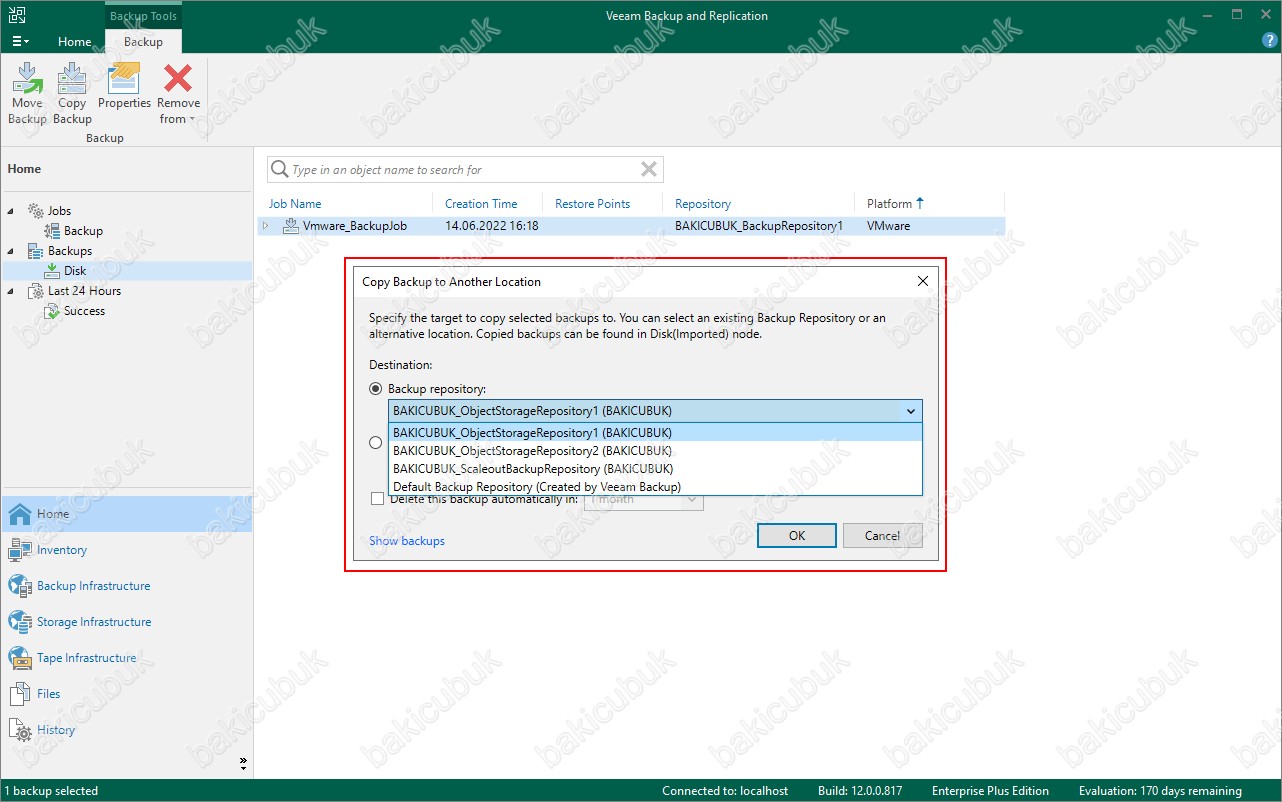Click the navigation pane overflow chevron
This screenshot has width=1282, height=802.
(243, 763)
